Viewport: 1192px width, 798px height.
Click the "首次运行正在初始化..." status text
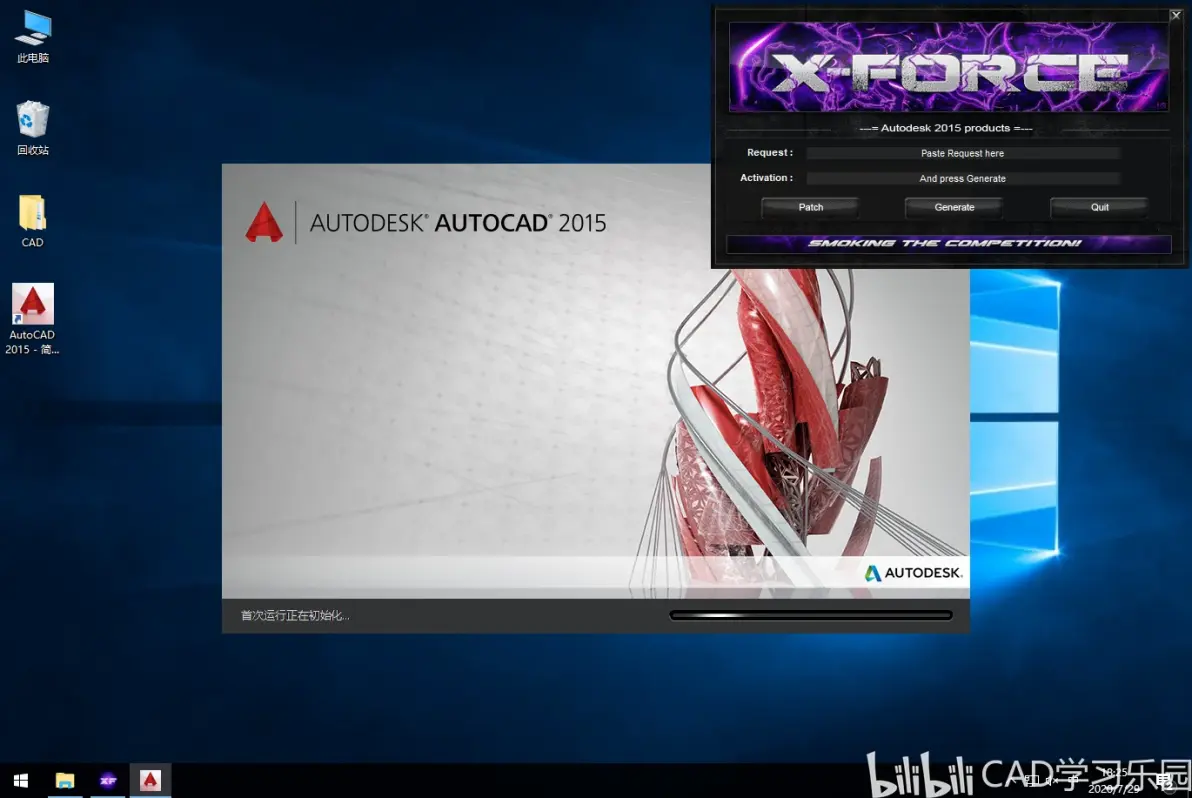[x=295, y=616]
